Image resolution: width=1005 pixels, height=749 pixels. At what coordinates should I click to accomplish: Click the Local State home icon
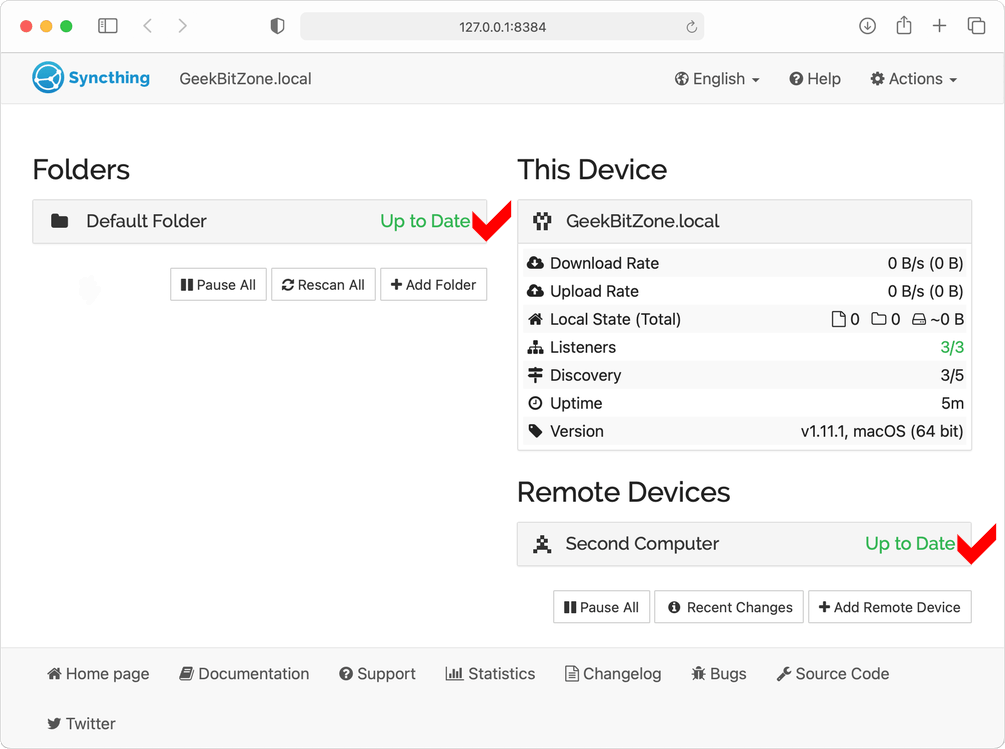tap(535, 319)
